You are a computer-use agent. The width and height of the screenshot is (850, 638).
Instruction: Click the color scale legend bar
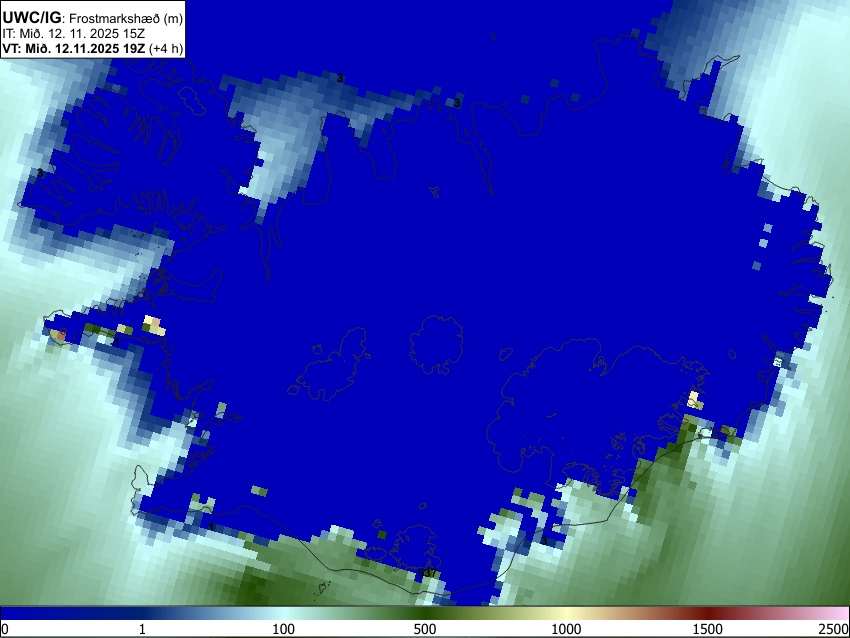click(x=425, y=613)
